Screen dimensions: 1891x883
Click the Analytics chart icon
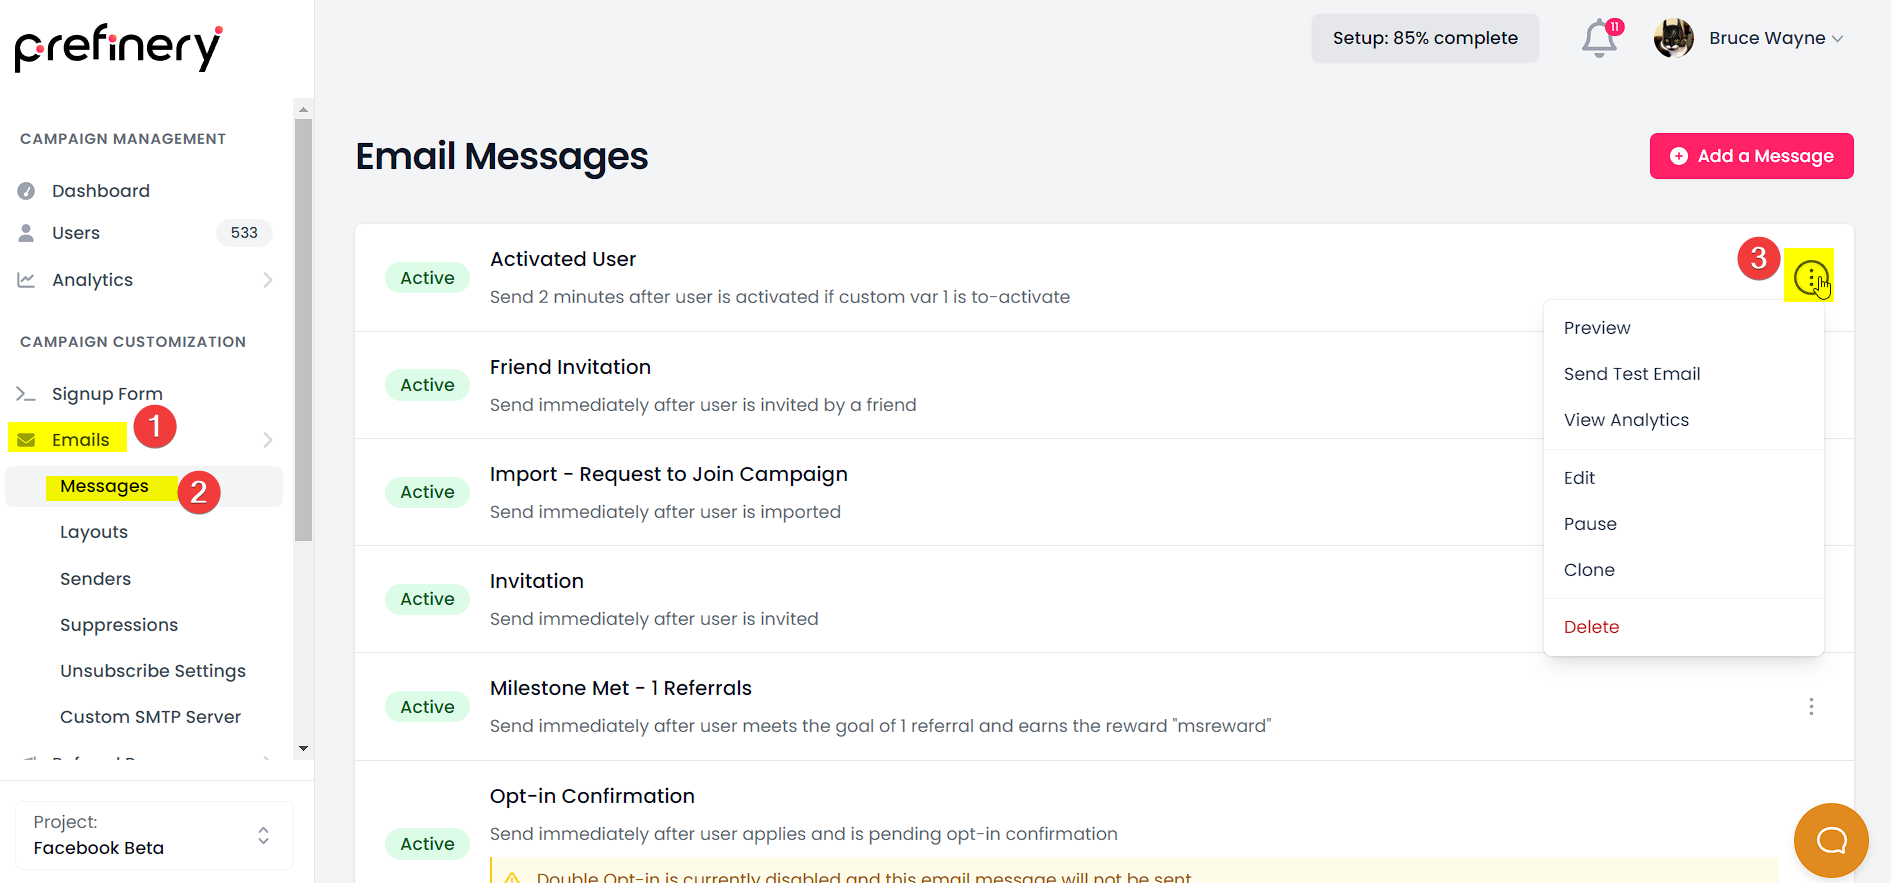point(26,280)
